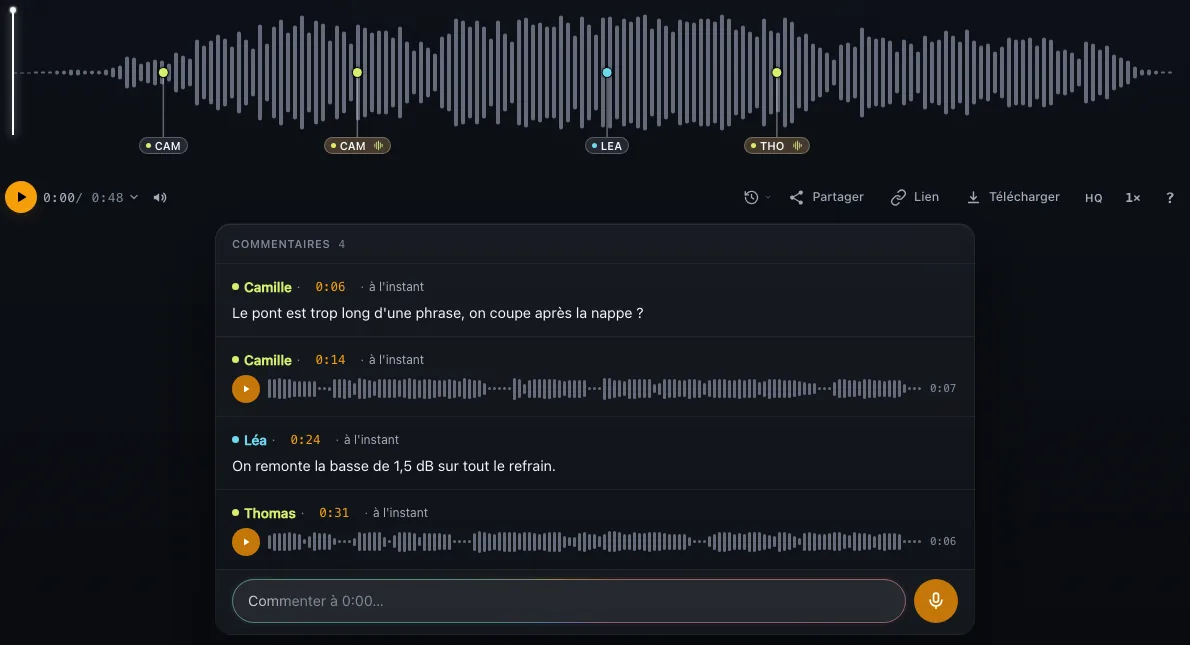The height and width of the screenshot is (645, 1190).
Task: Click the Léa author name
Action: point(255,440)
